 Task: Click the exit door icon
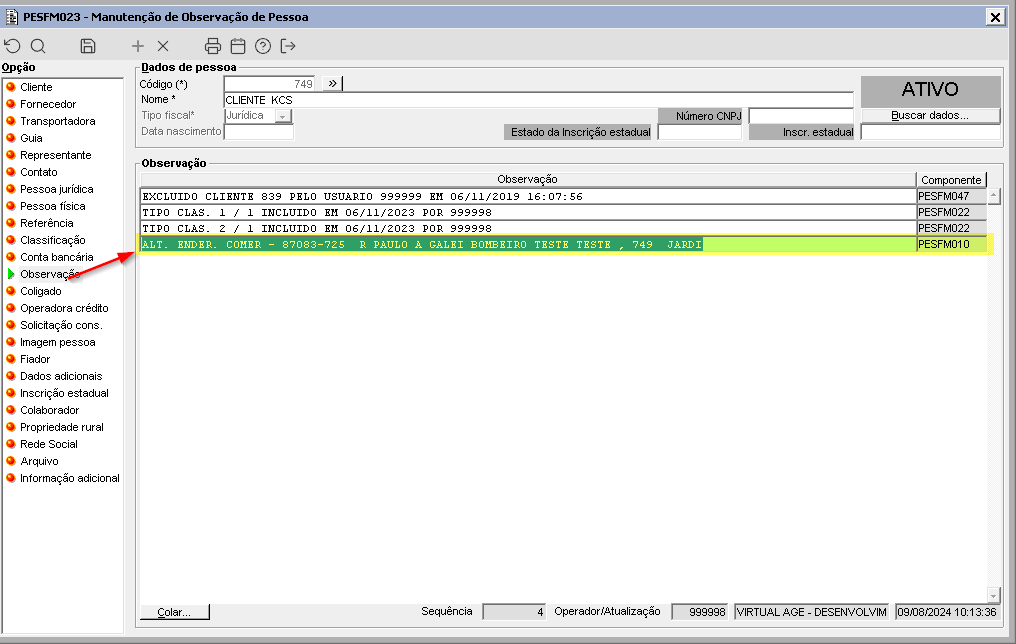[288, 46]
